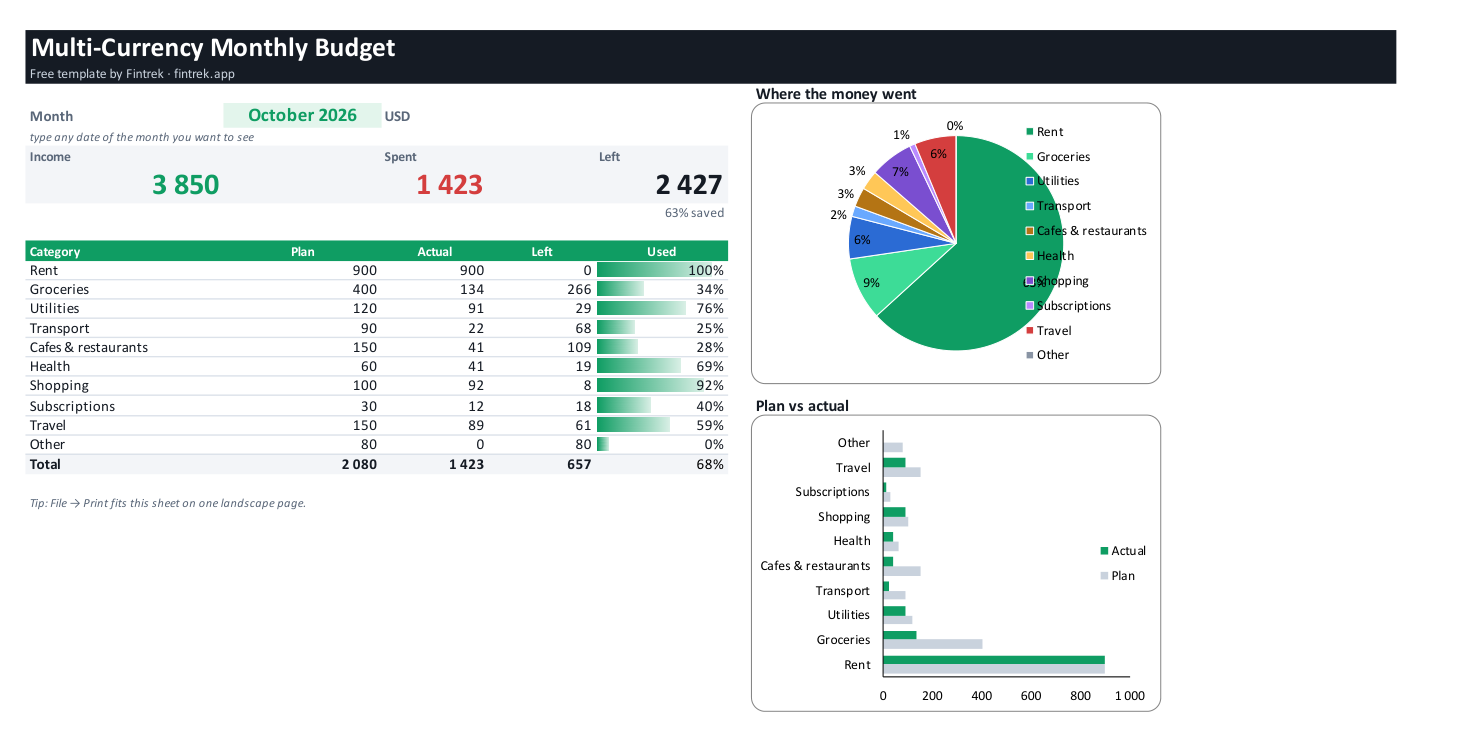This screenshot has width=1472, height=736.
Task: Select the Used column header
Action: point(661,252)
